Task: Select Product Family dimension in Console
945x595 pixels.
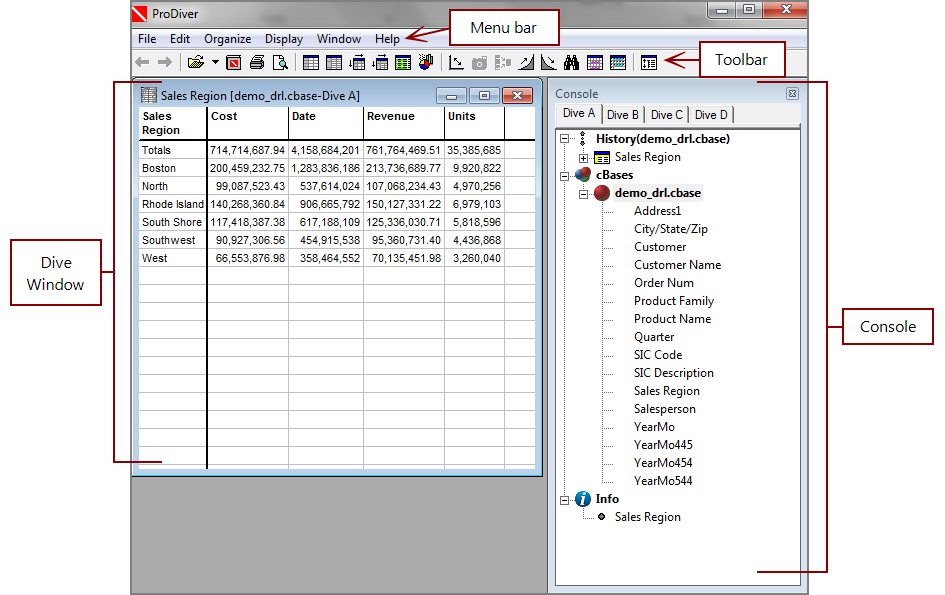Action: 673,301
